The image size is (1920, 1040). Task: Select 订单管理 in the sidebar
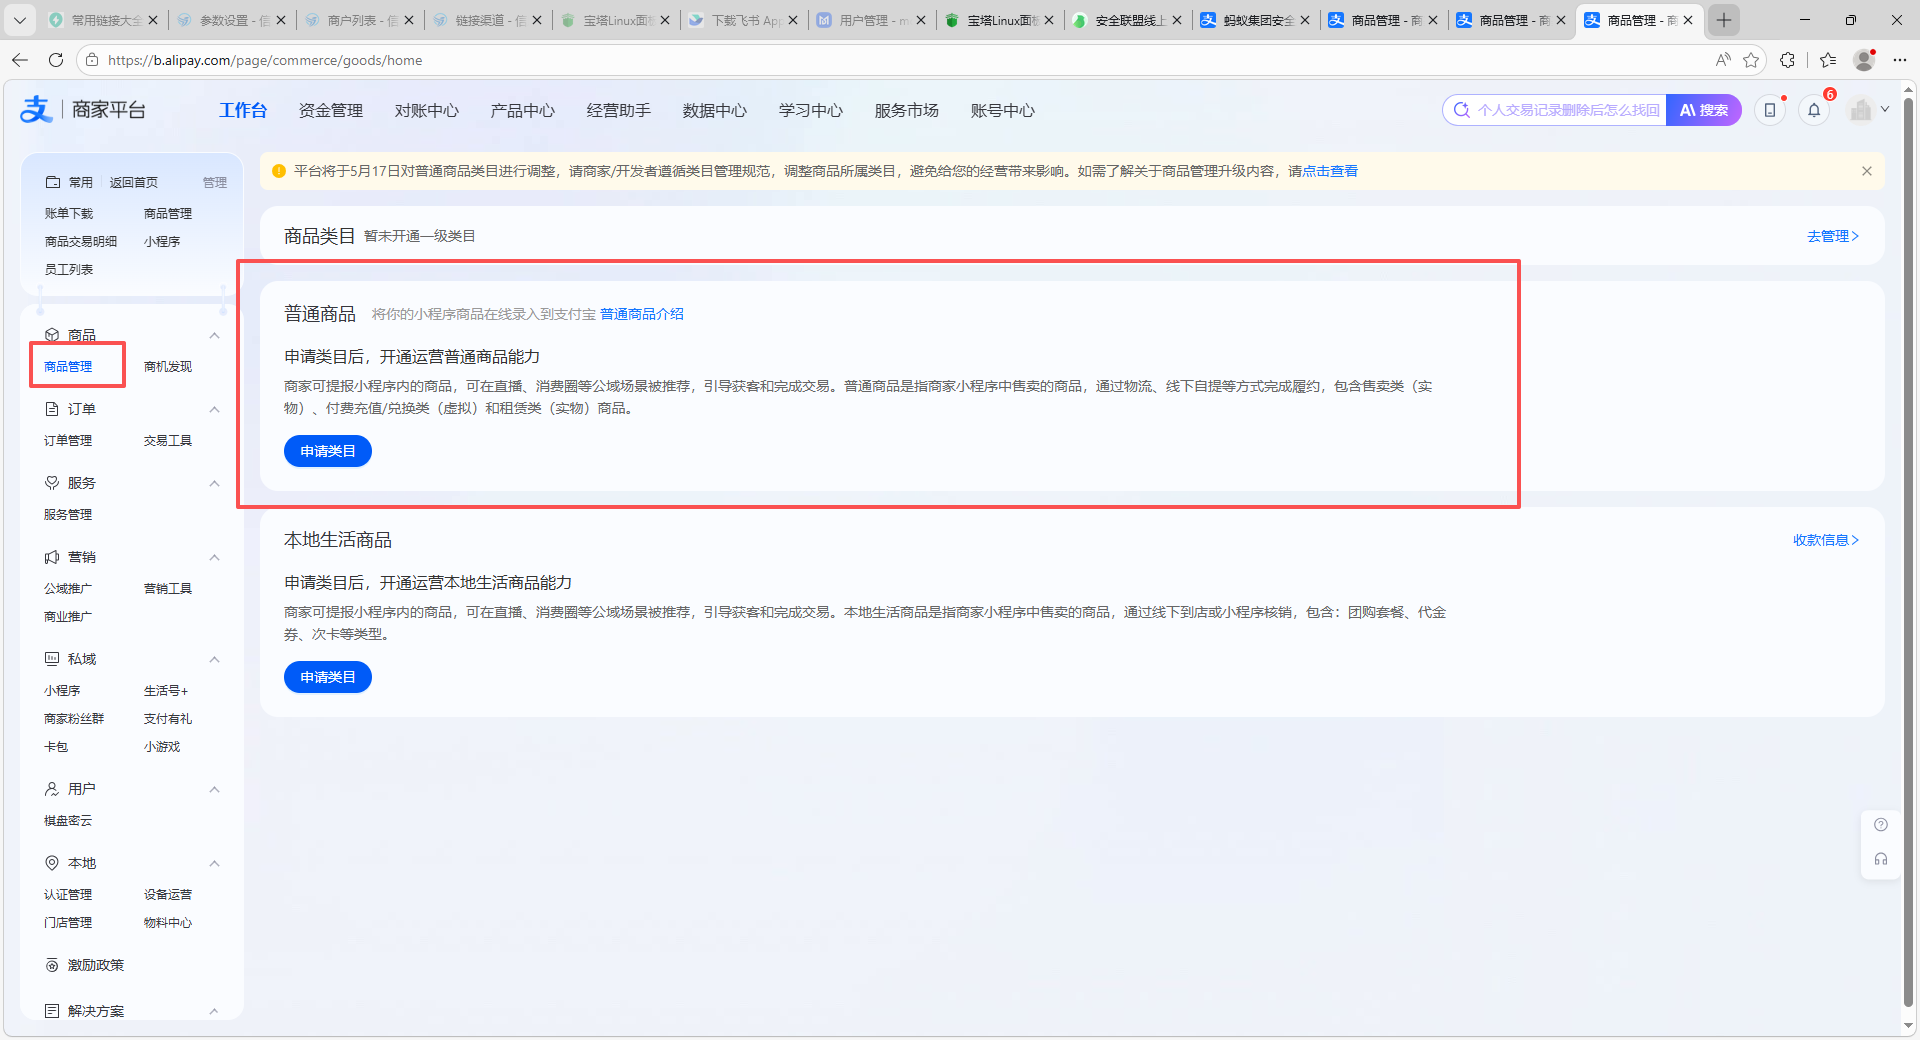coord(68,441)
